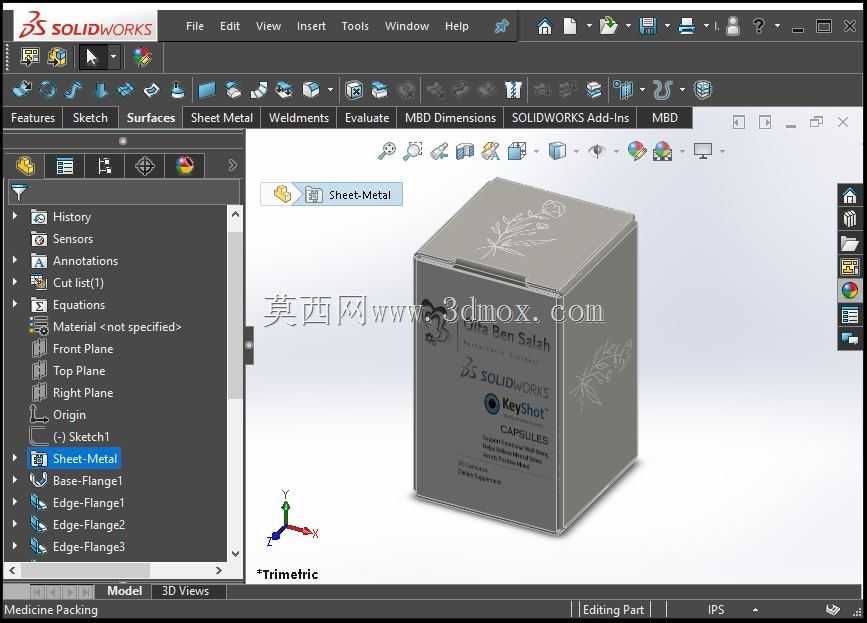Open the Appearances color ball in toolbar
Image resolution: width=867 pixels, height=623 pixels.
(x=142, y=57)
